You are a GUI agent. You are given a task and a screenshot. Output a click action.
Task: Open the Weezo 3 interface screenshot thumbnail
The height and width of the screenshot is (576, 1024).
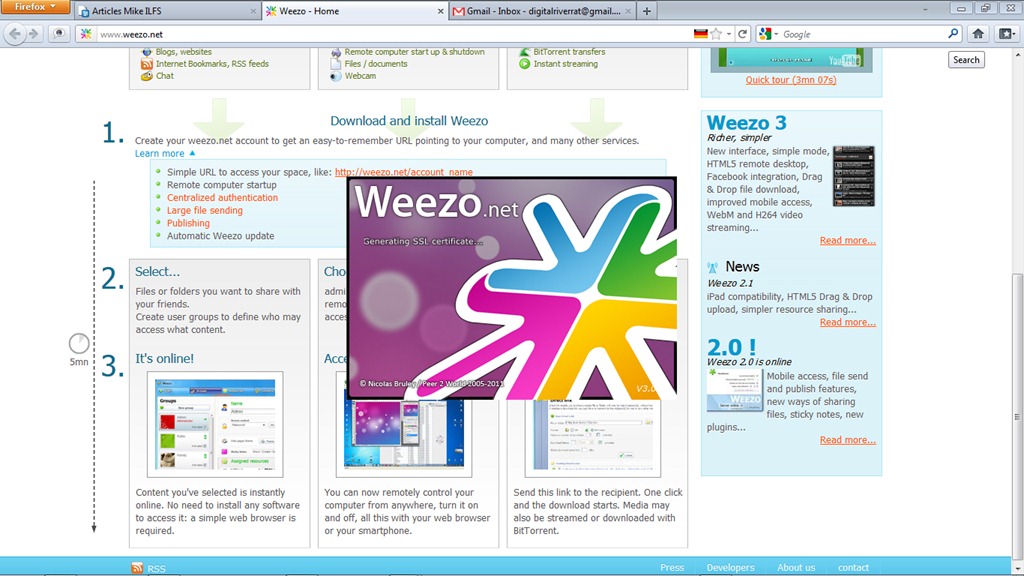854,176
